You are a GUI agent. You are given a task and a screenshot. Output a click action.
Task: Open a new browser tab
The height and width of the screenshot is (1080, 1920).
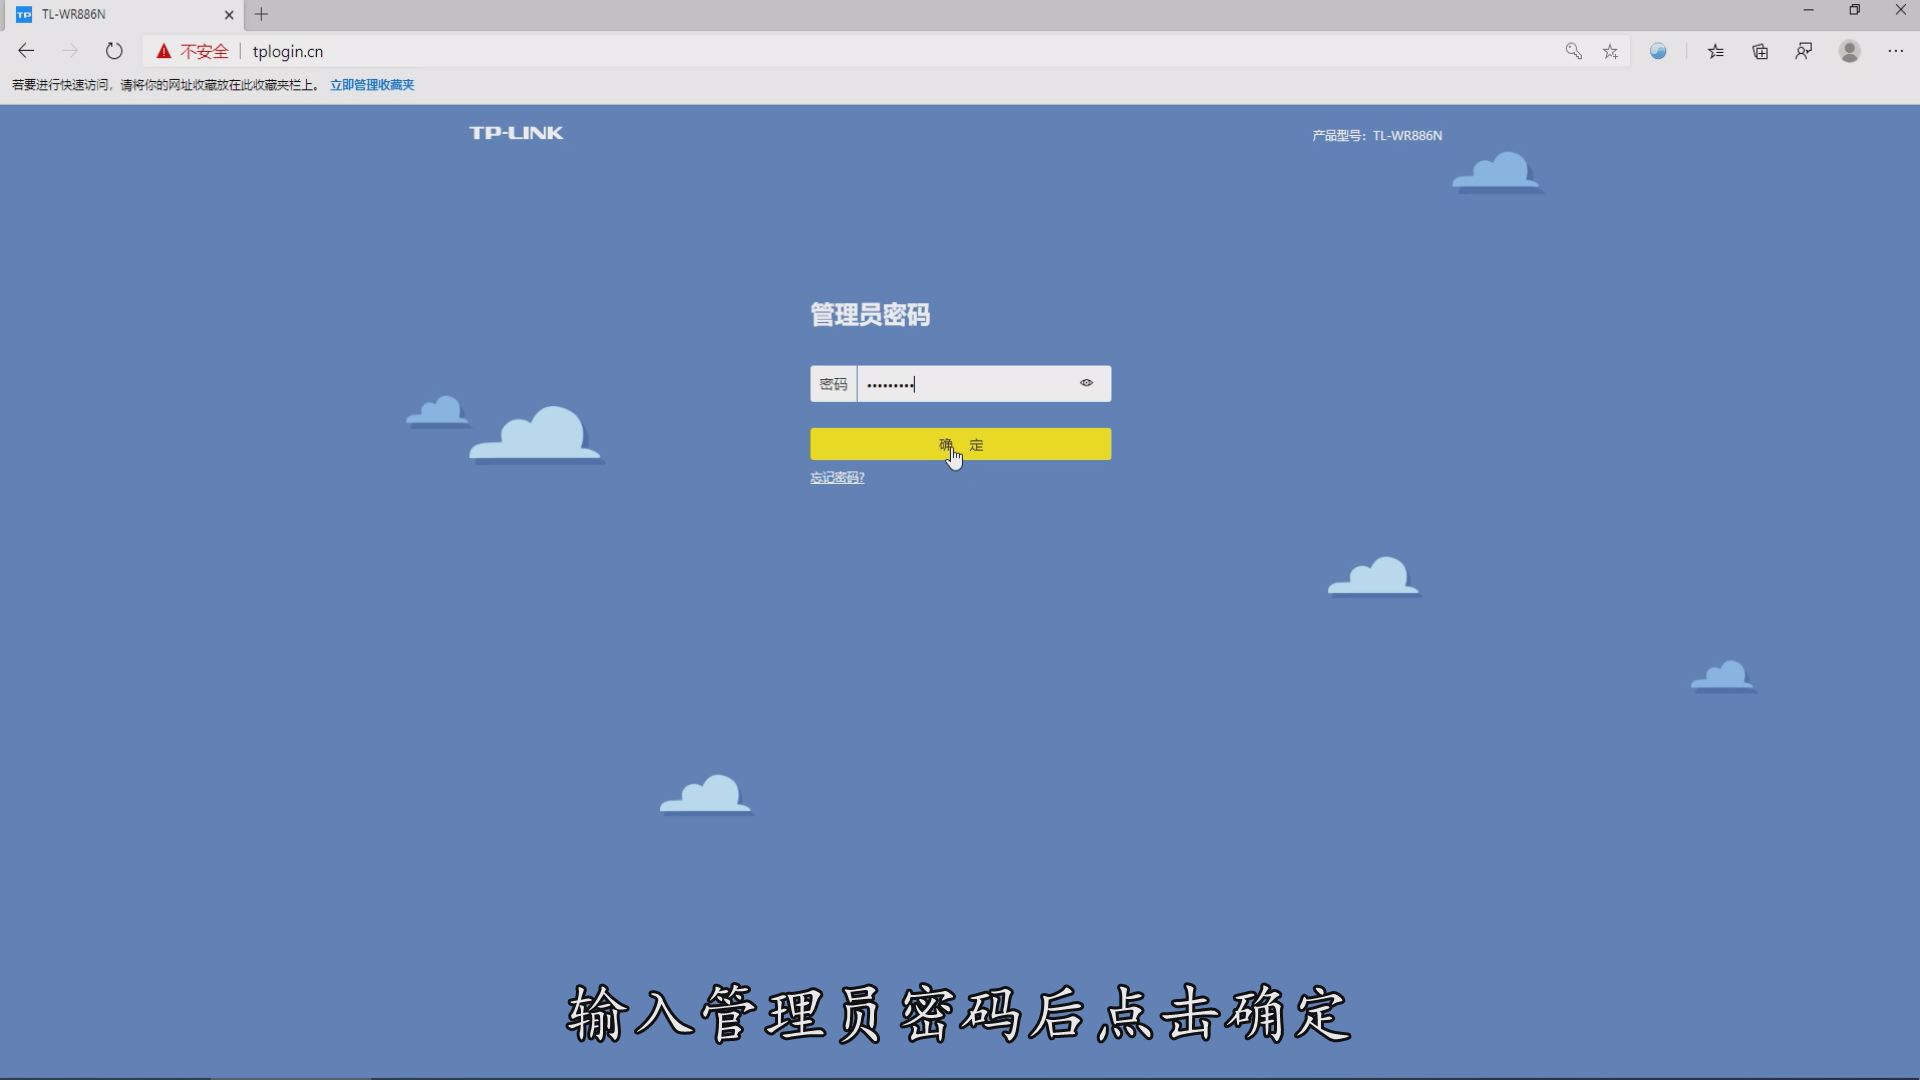point(262,14)
